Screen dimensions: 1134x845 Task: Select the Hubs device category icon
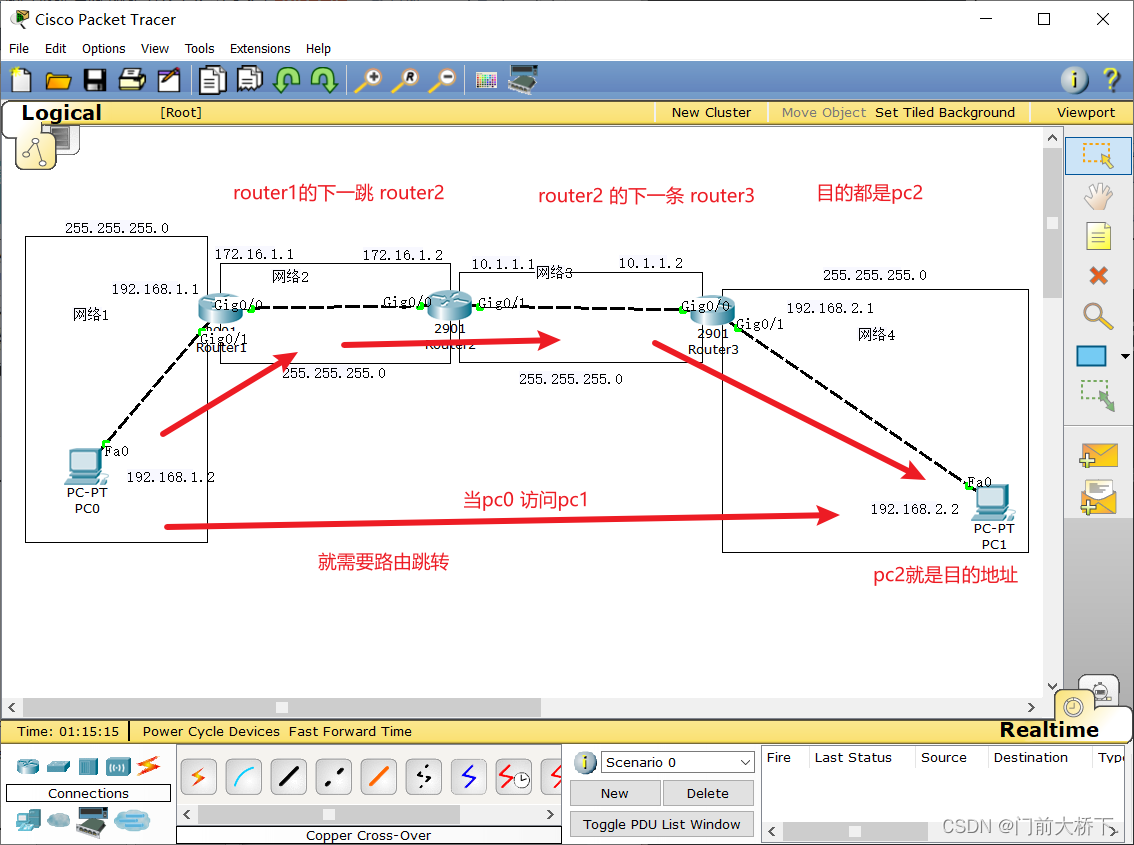pos(88,765)
